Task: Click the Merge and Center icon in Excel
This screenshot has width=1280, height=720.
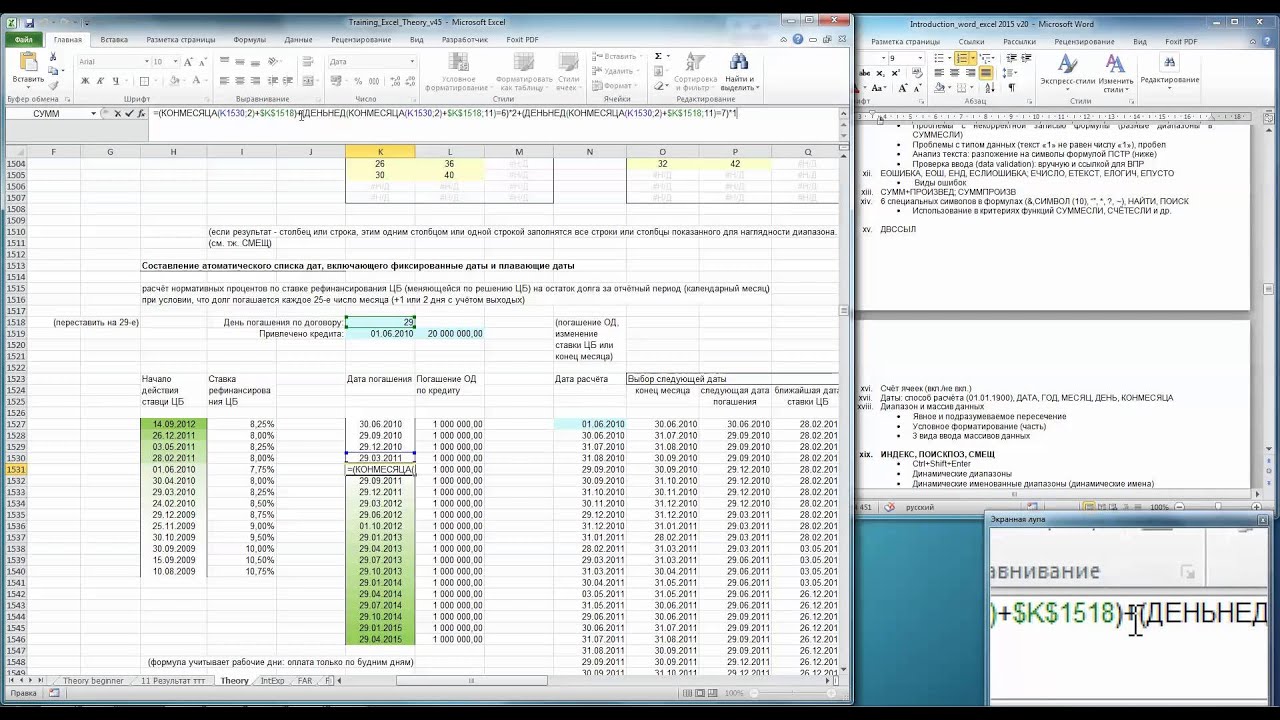Action: pyautogui.click(x=307, y=81)
